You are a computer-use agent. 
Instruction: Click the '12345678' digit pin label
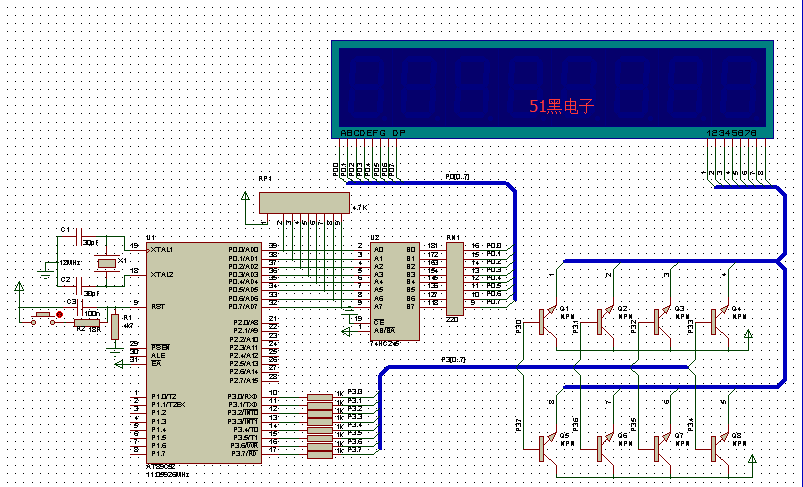click(x=731, y=133)
